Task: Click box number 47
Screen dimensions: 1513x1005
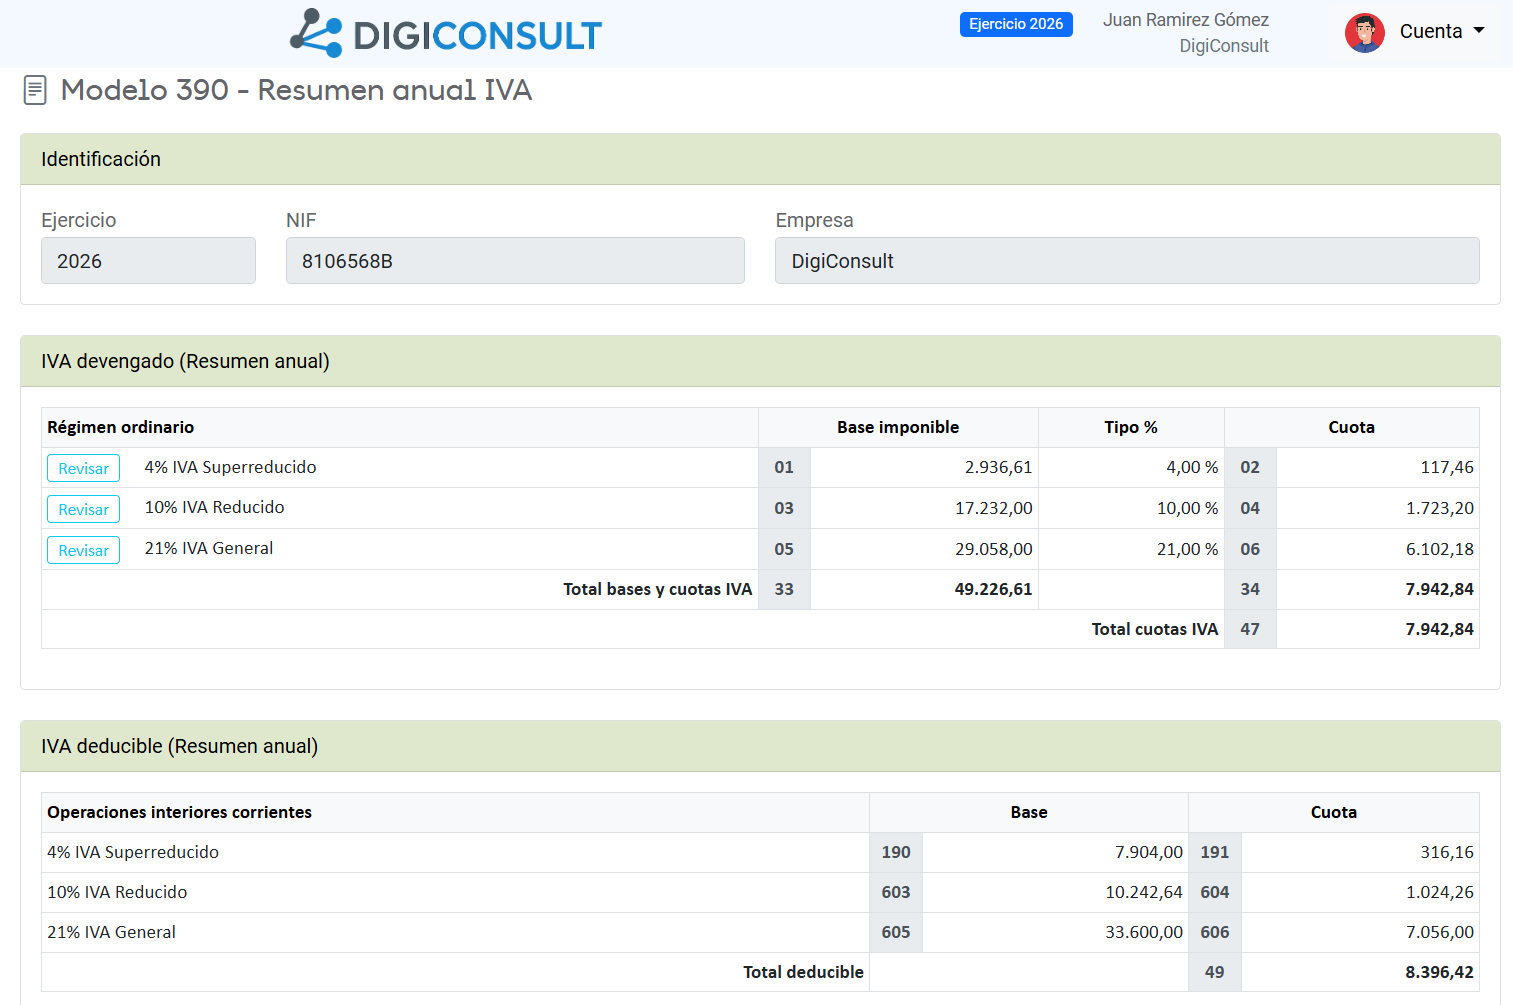Action: pyautogui.click(x=1250, y=629)
